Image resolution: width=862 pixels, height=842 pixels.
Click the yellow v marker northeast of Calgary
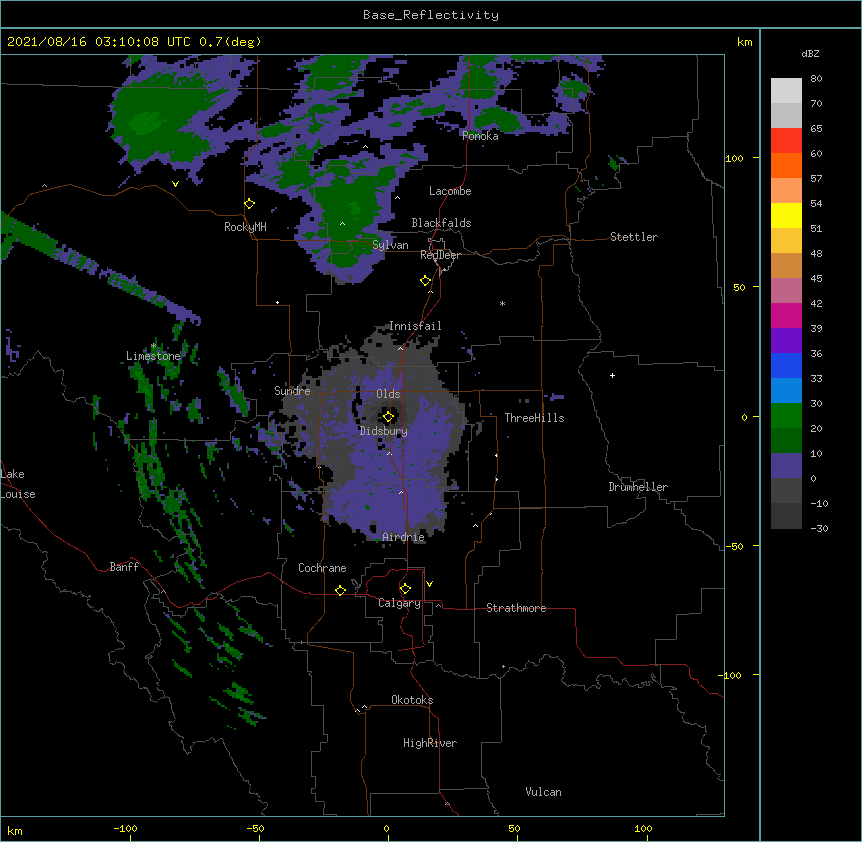click(x=429, y=584)
